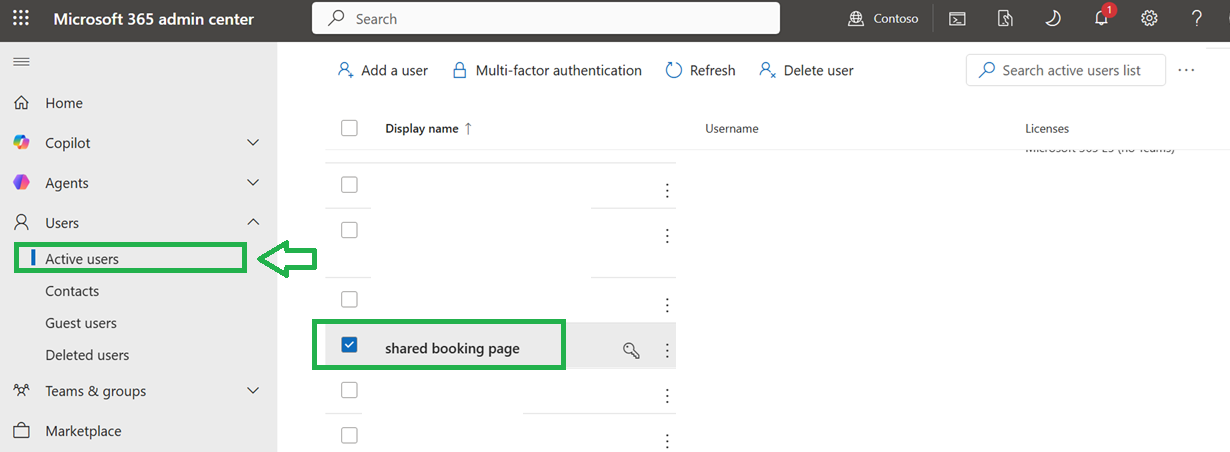Tick the checkbox two rows below shared booking page

click(x=349, y=435)
